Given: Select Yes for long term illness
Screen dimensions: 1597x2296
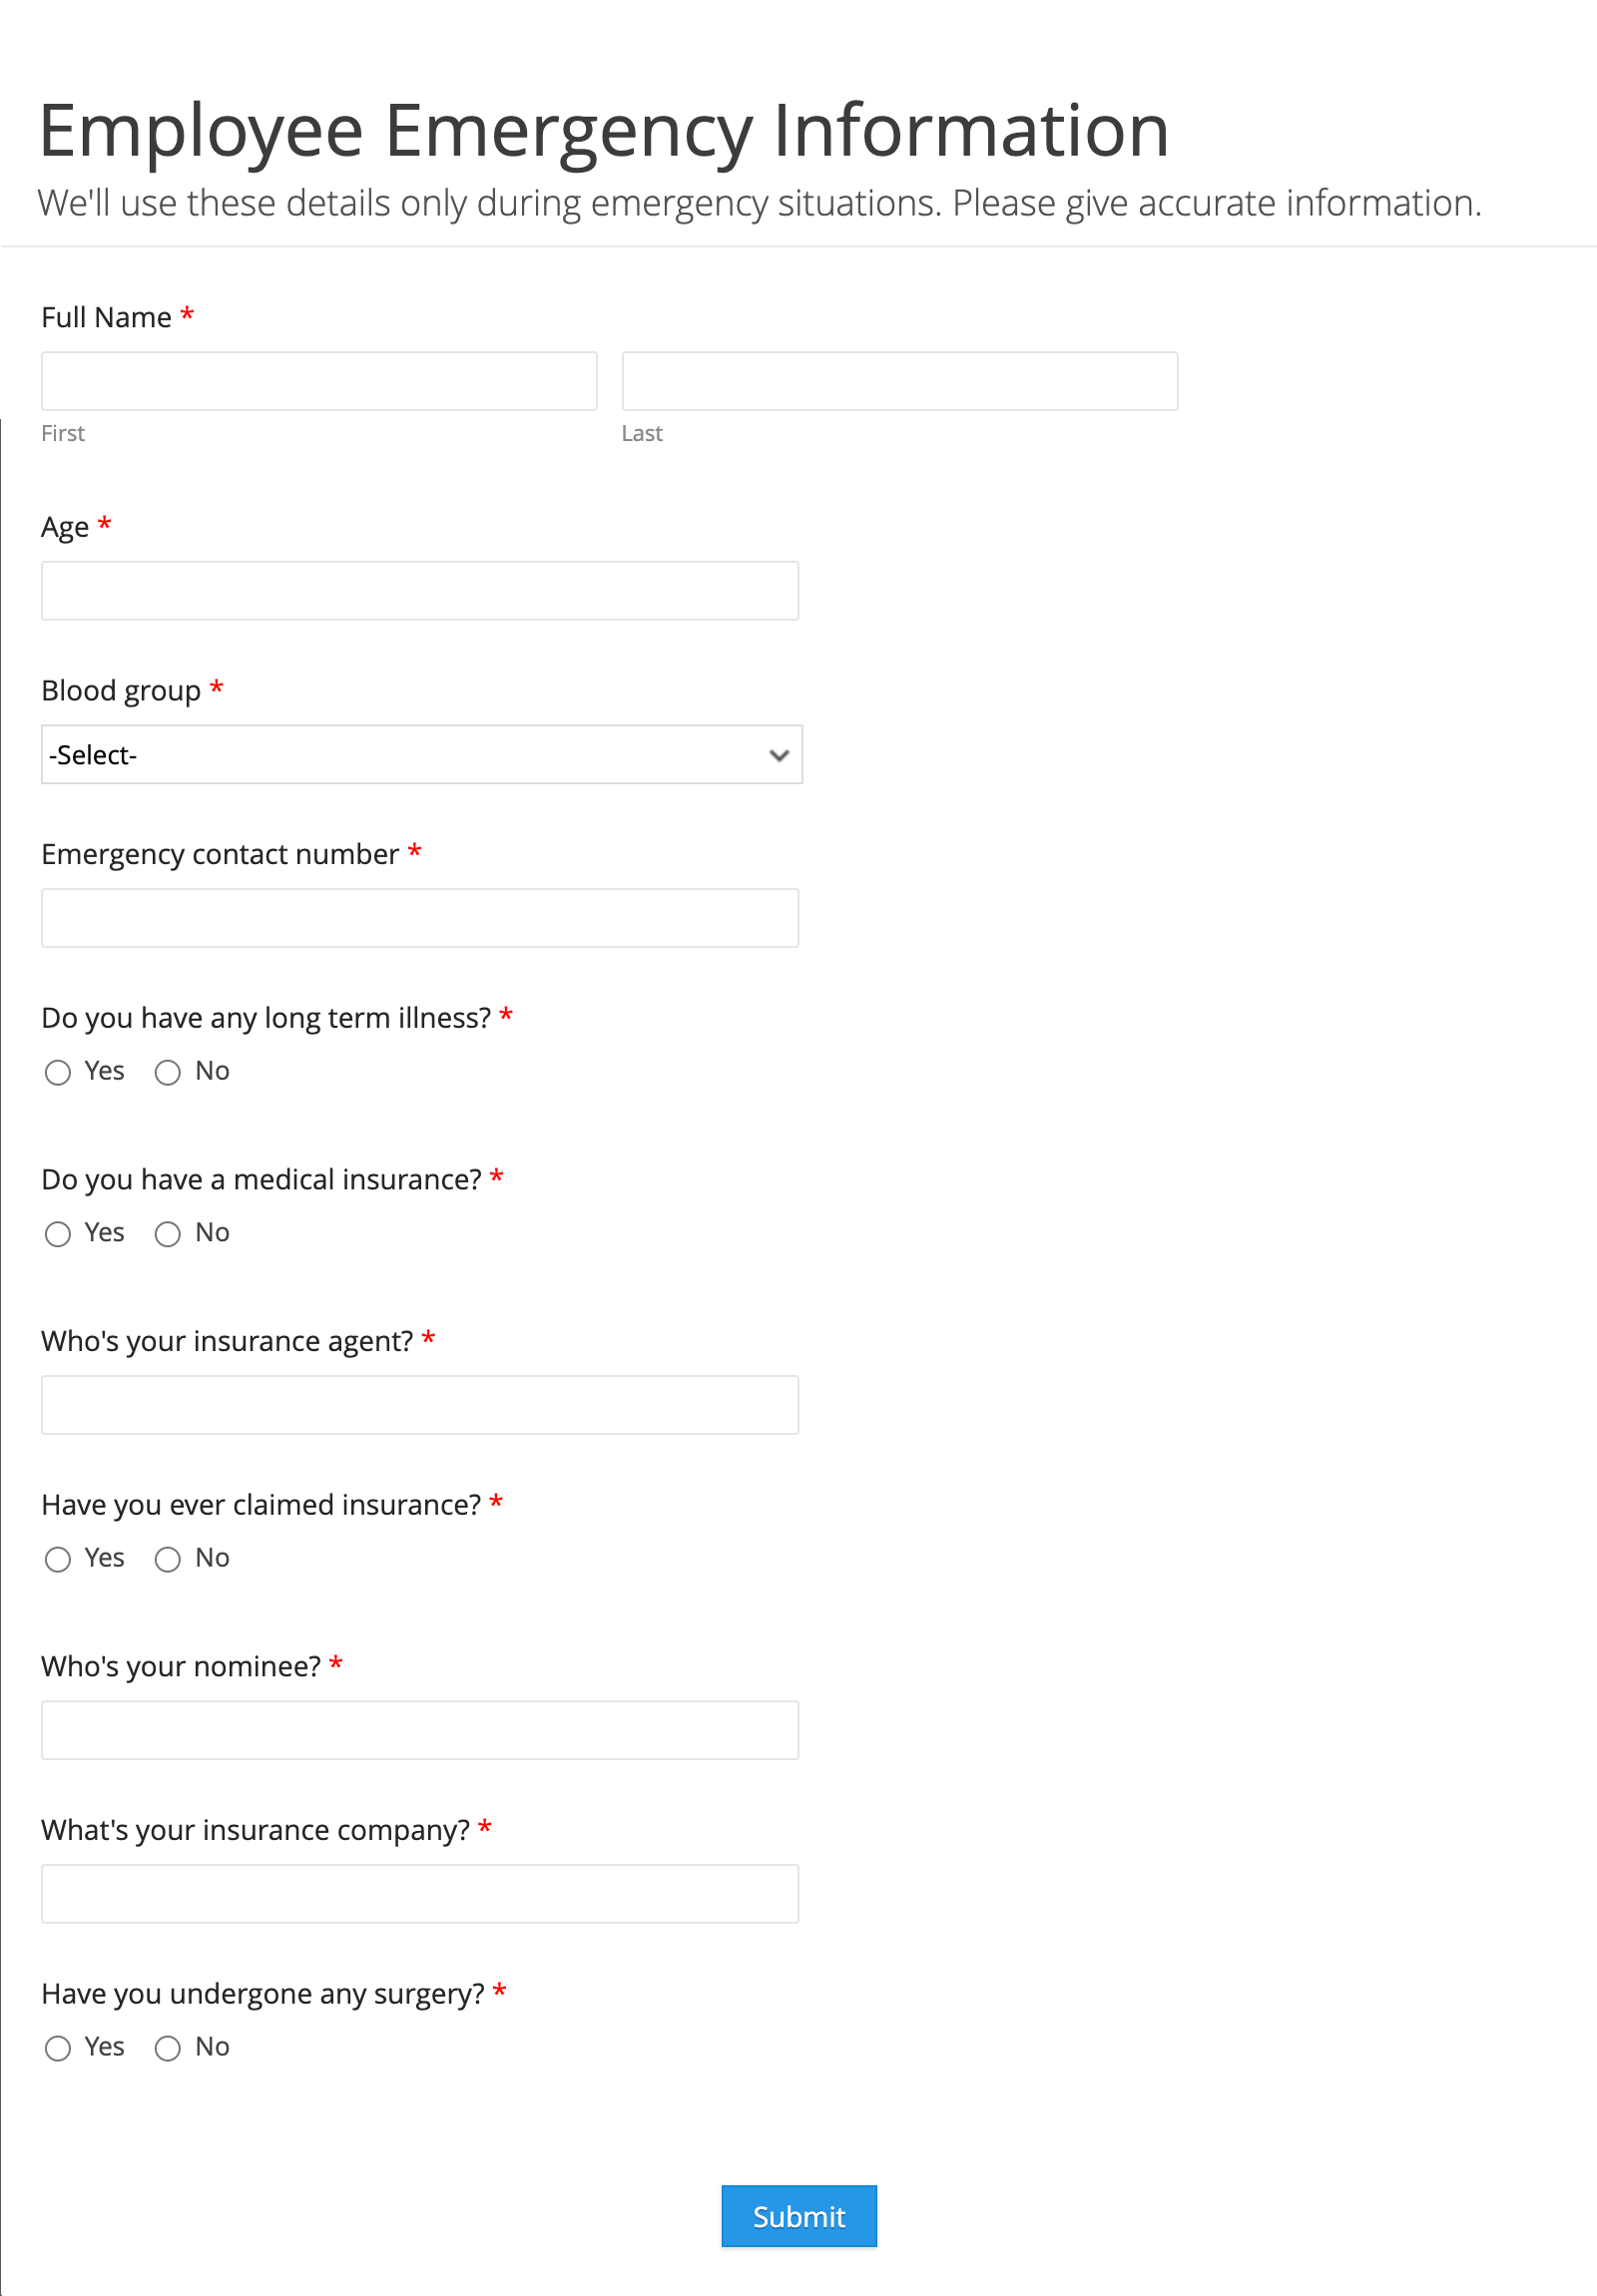Looking at the screenshot, I should click(x=58, y=1072).
